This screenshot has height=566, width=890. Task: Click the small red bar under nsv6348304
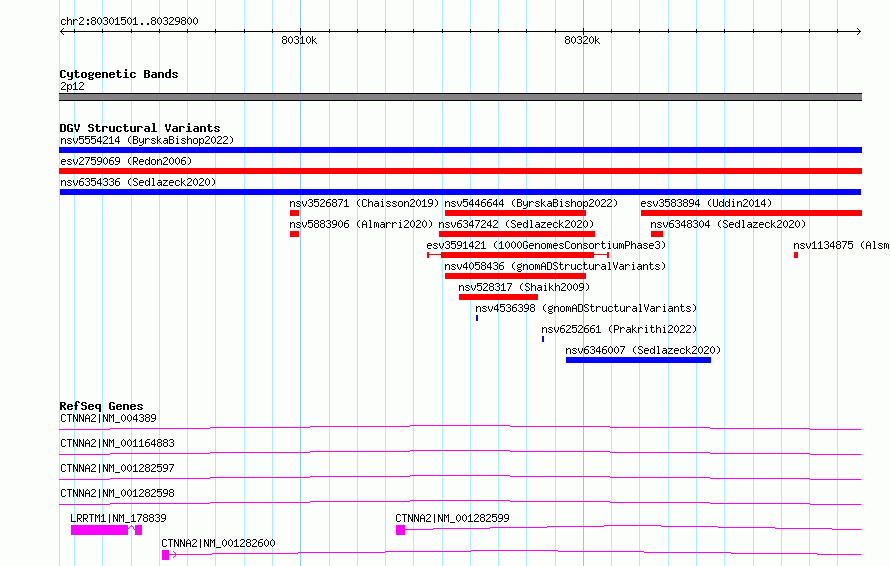657,234
